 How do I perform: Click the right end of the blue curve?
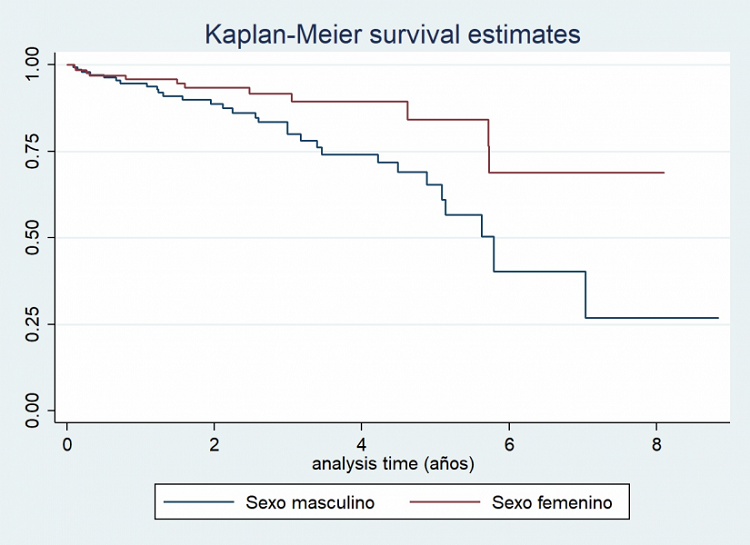(717, 318)
